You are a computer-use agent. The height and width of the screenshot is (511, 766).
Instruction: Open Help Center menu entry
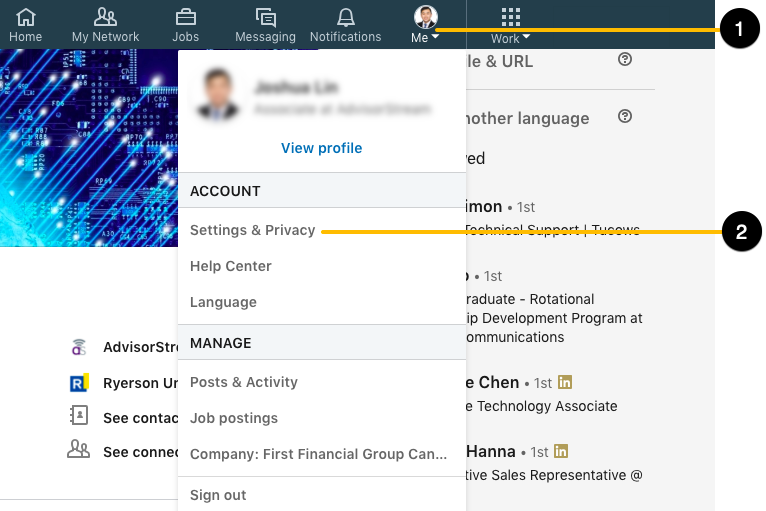click(231, 266)
